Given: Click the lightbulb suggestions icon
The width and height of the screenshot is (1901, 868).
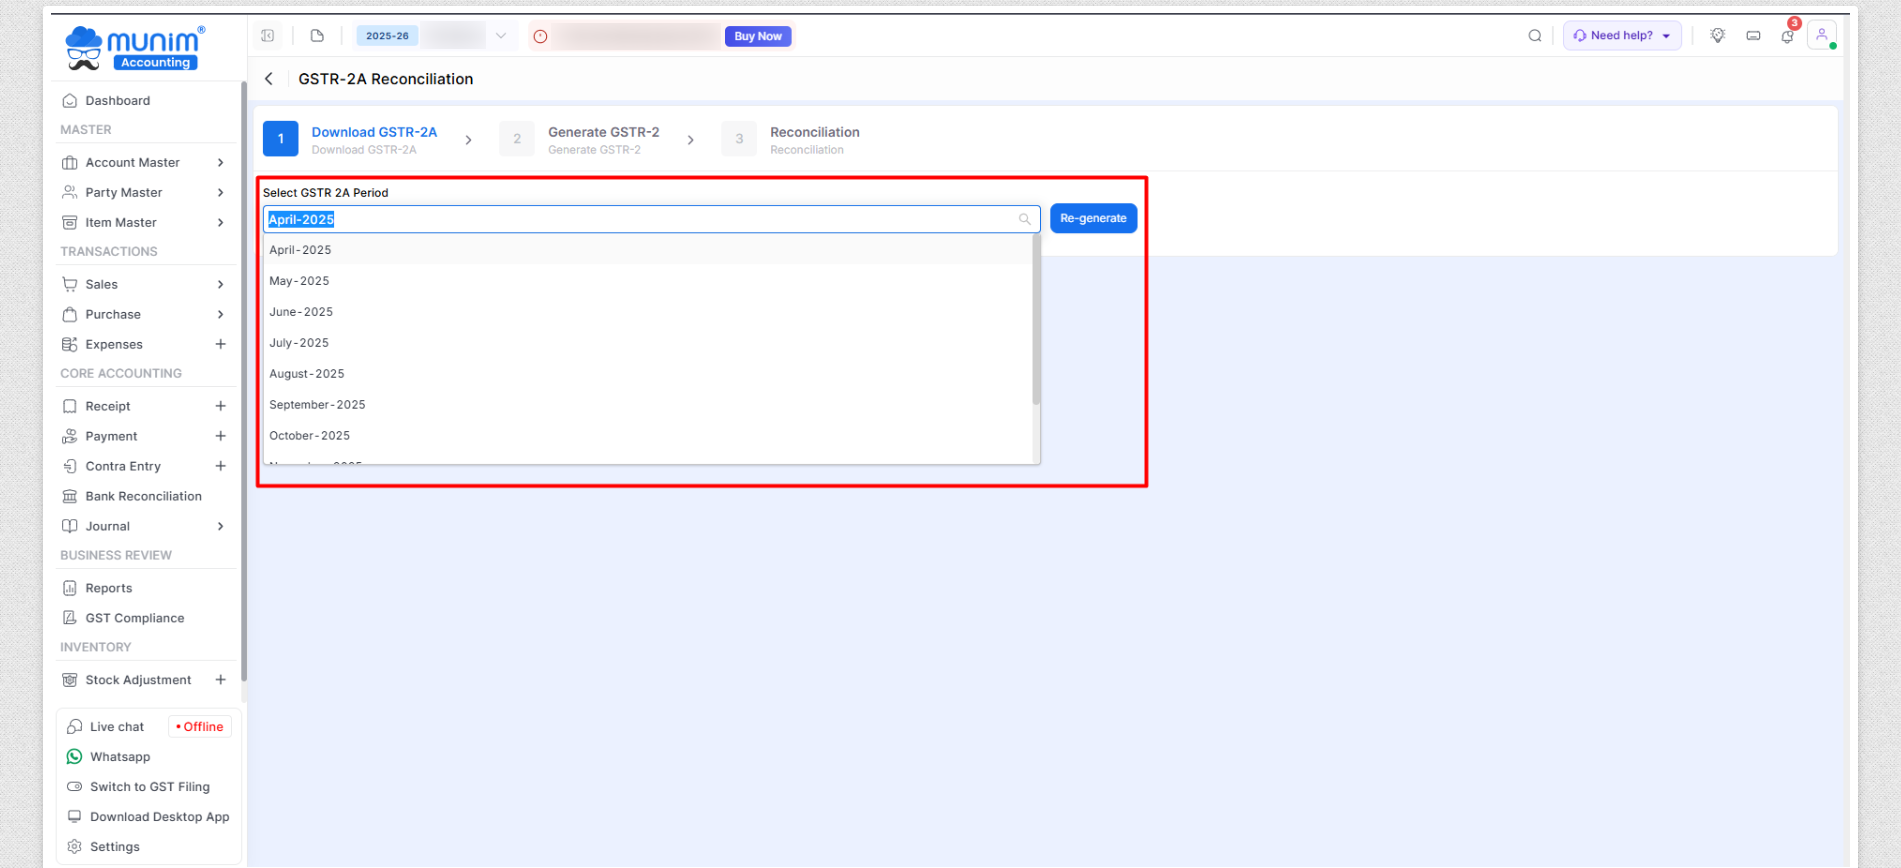Looking at the screenshot, I should pyautogui.click(x=1717, y=36).
